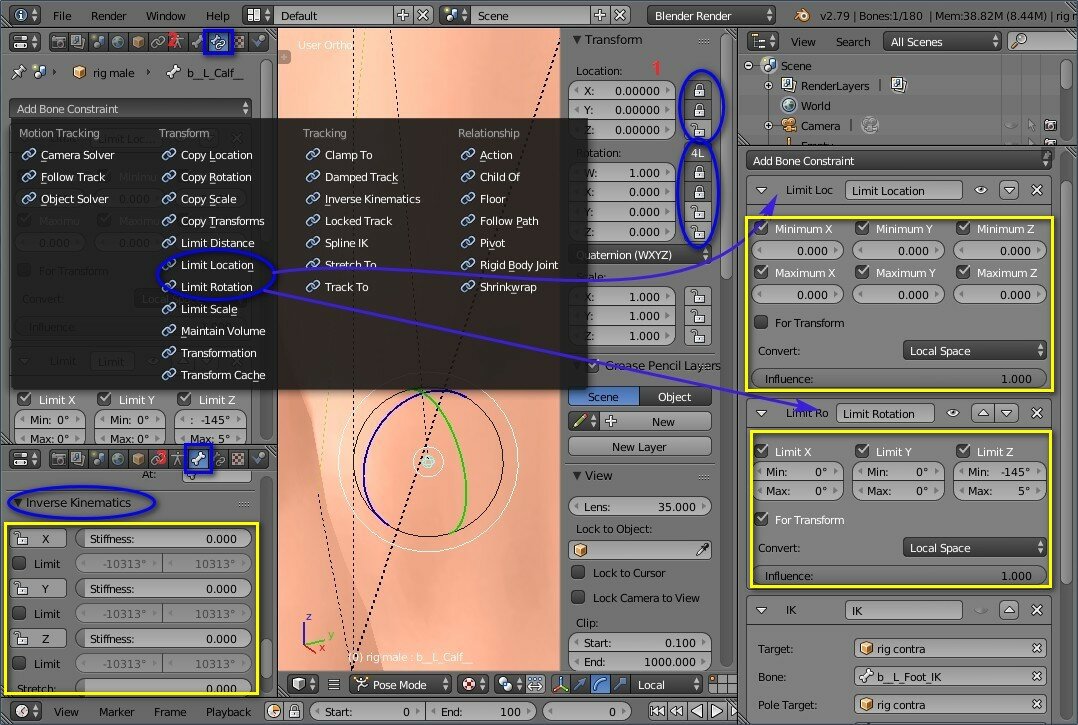
Task: Lock the X location value
Action: coord(698,90)
